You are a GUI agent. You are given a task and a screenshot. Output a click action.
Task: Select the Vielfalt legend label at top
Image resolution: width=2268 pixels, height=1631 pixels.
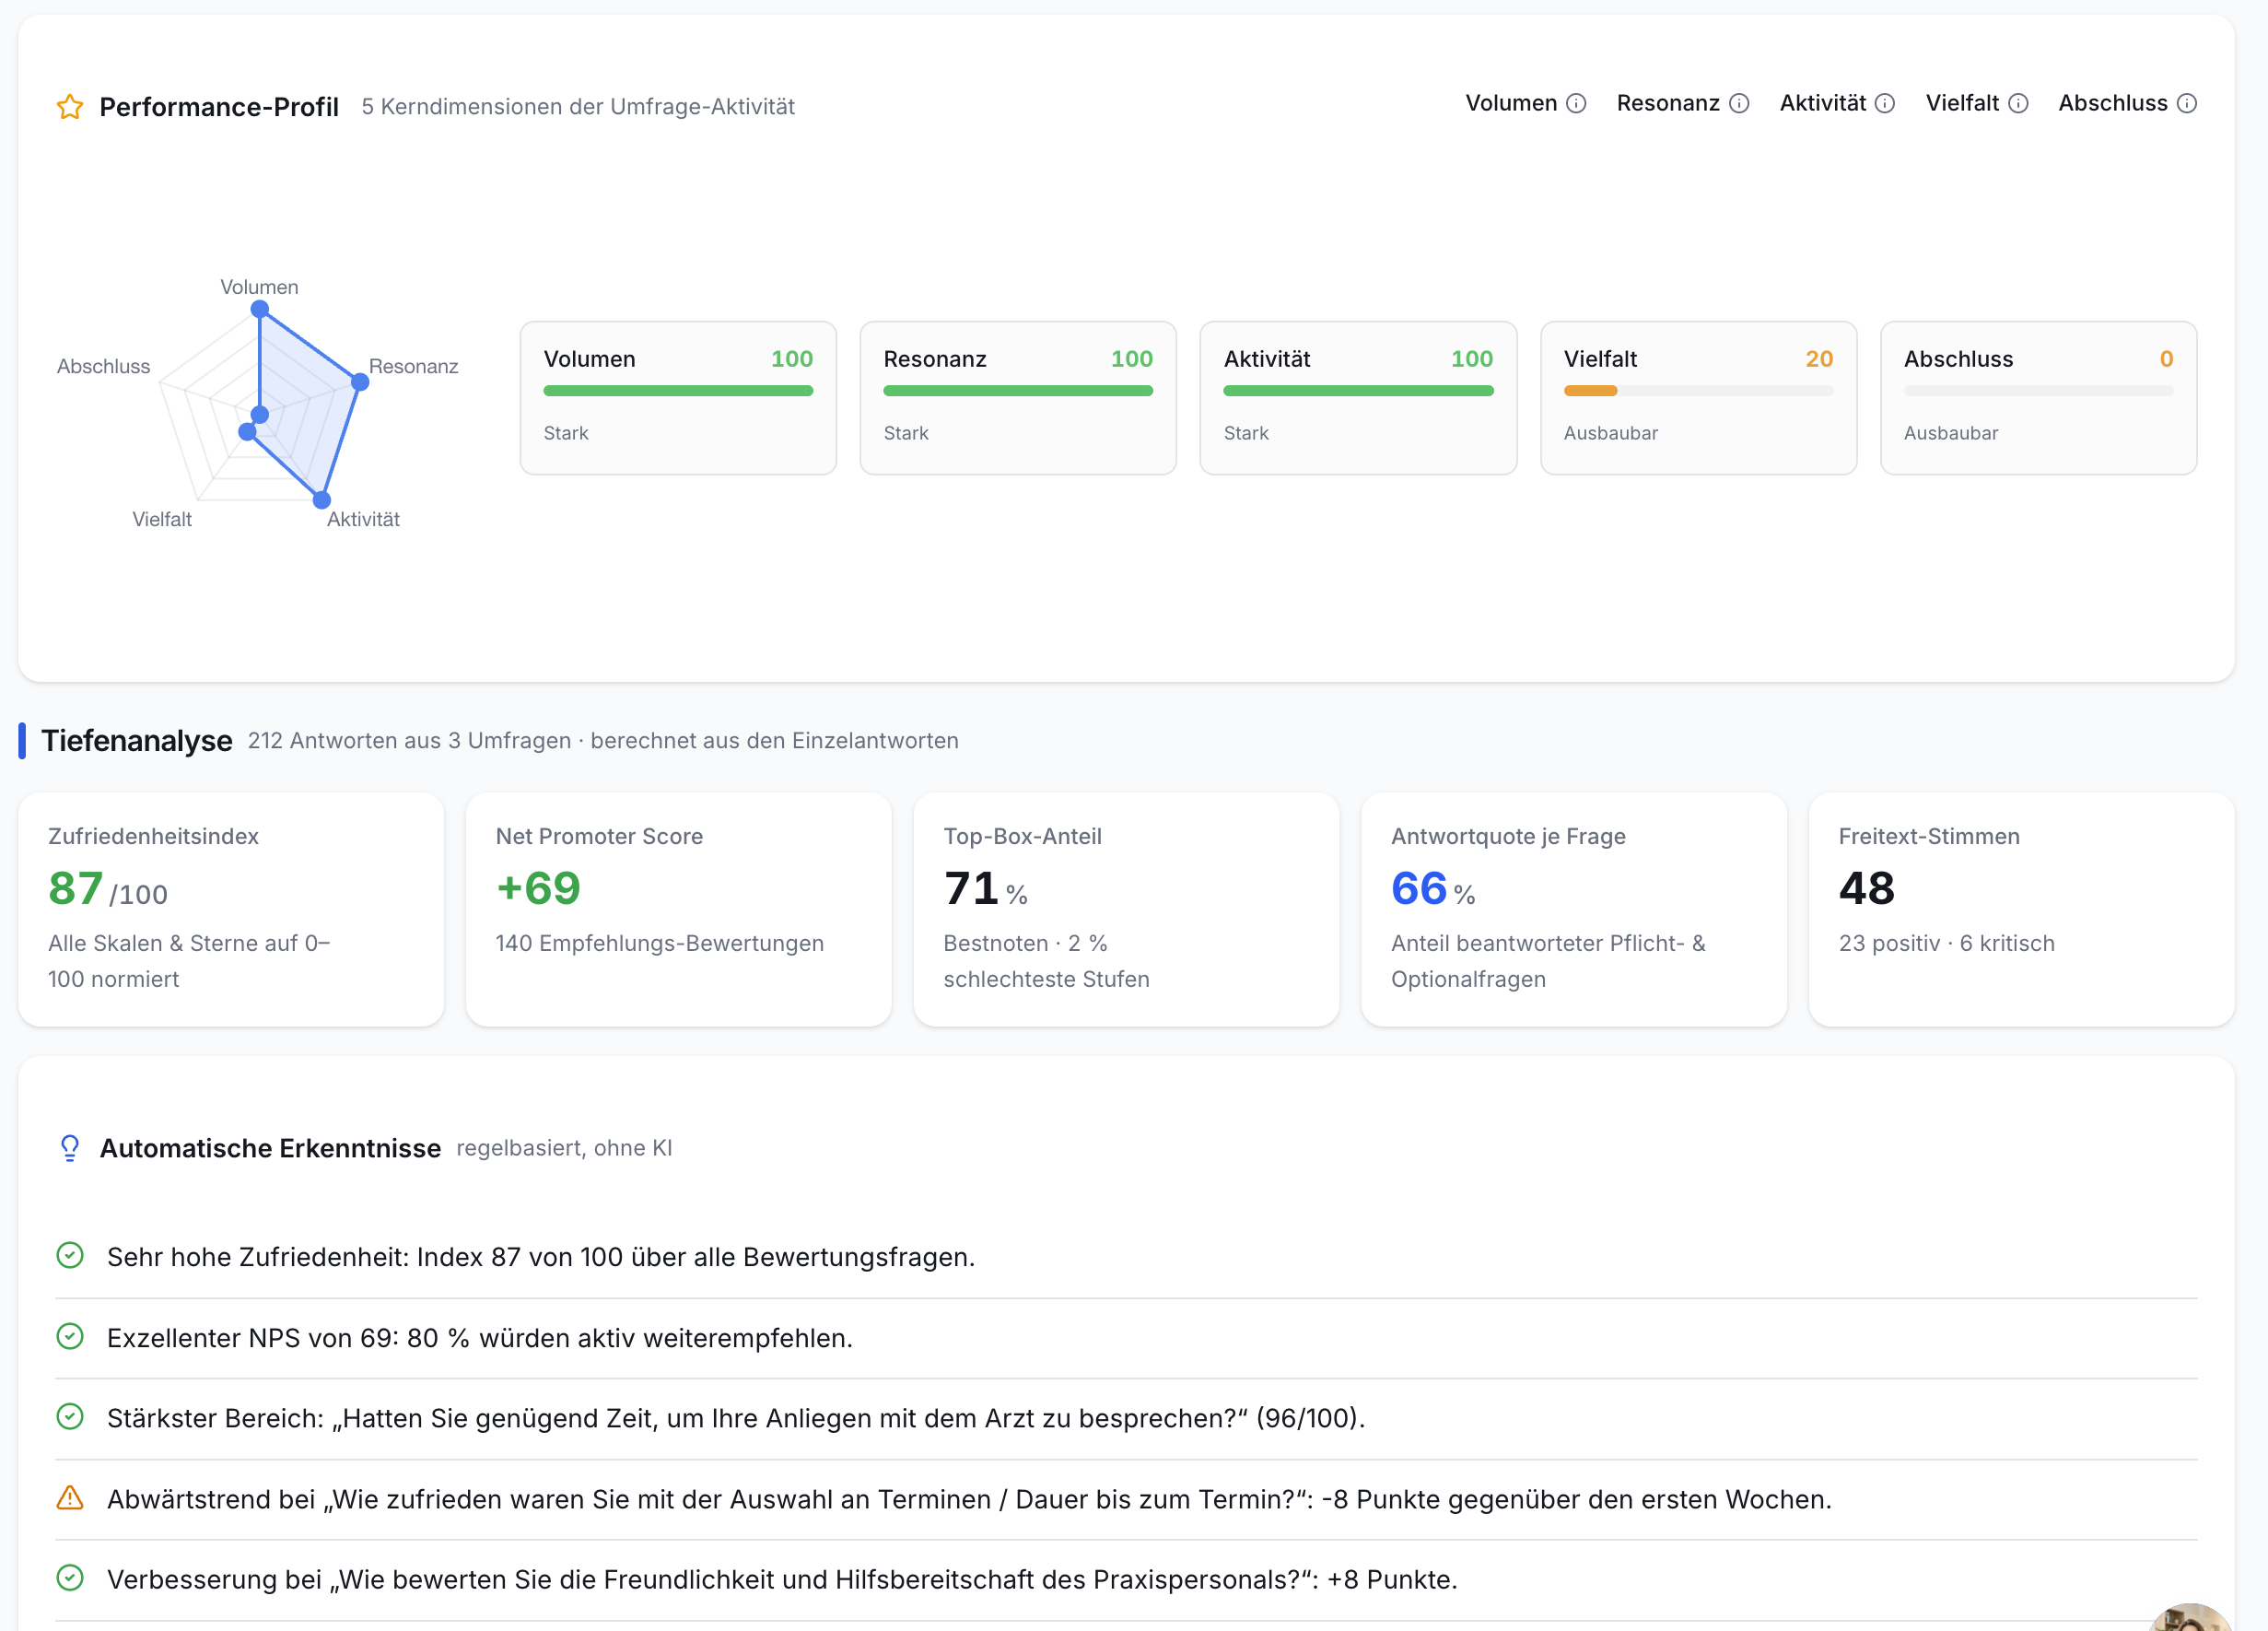pos(1962,103)
